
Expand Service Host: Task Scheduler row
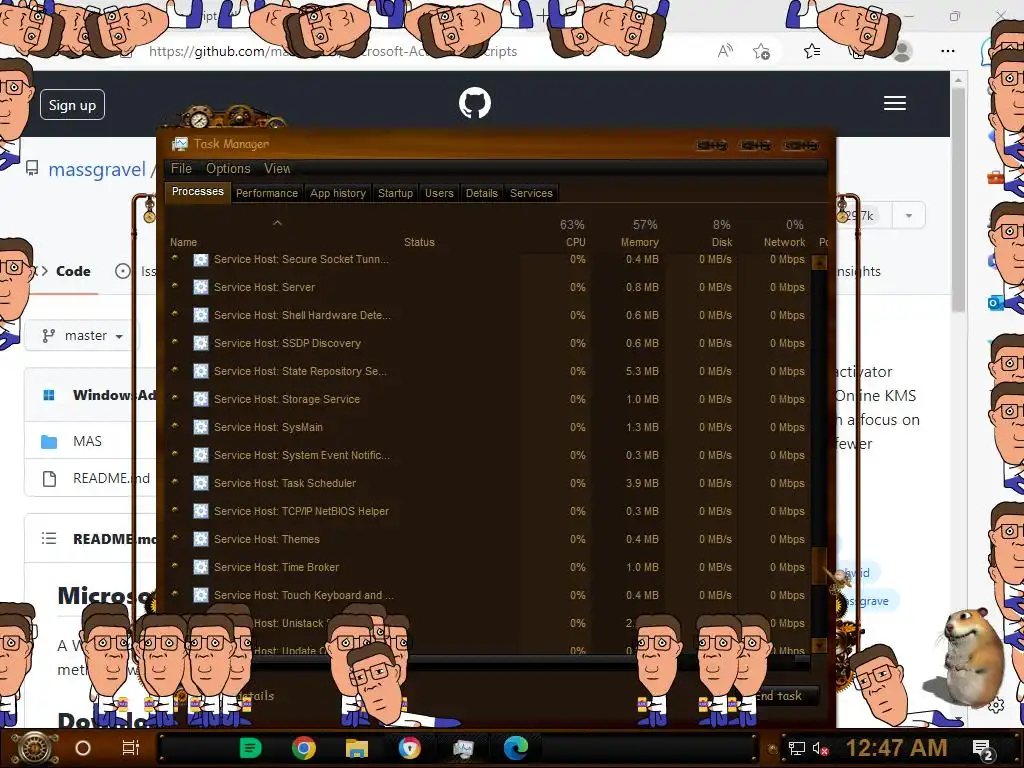point(174,482)
